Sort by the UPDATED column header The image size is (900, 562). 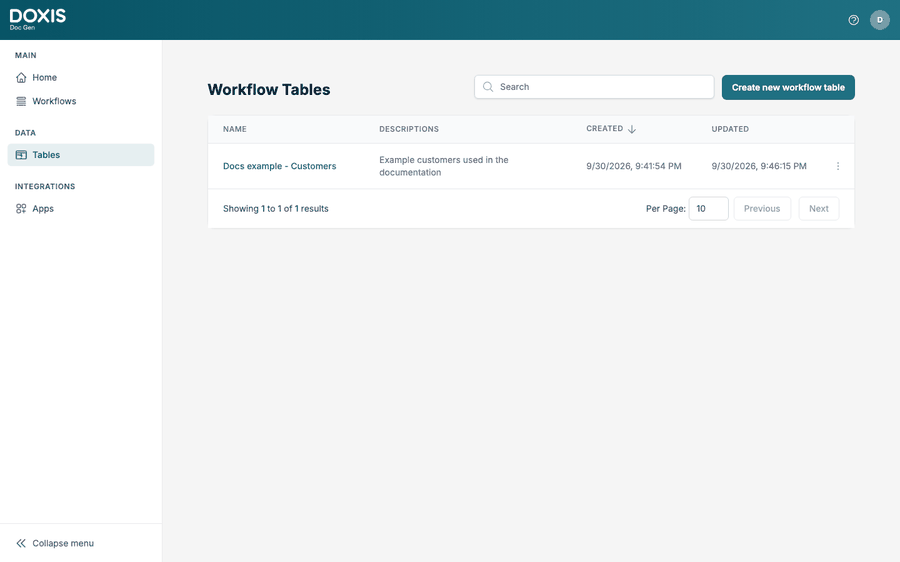pos(730,129)
